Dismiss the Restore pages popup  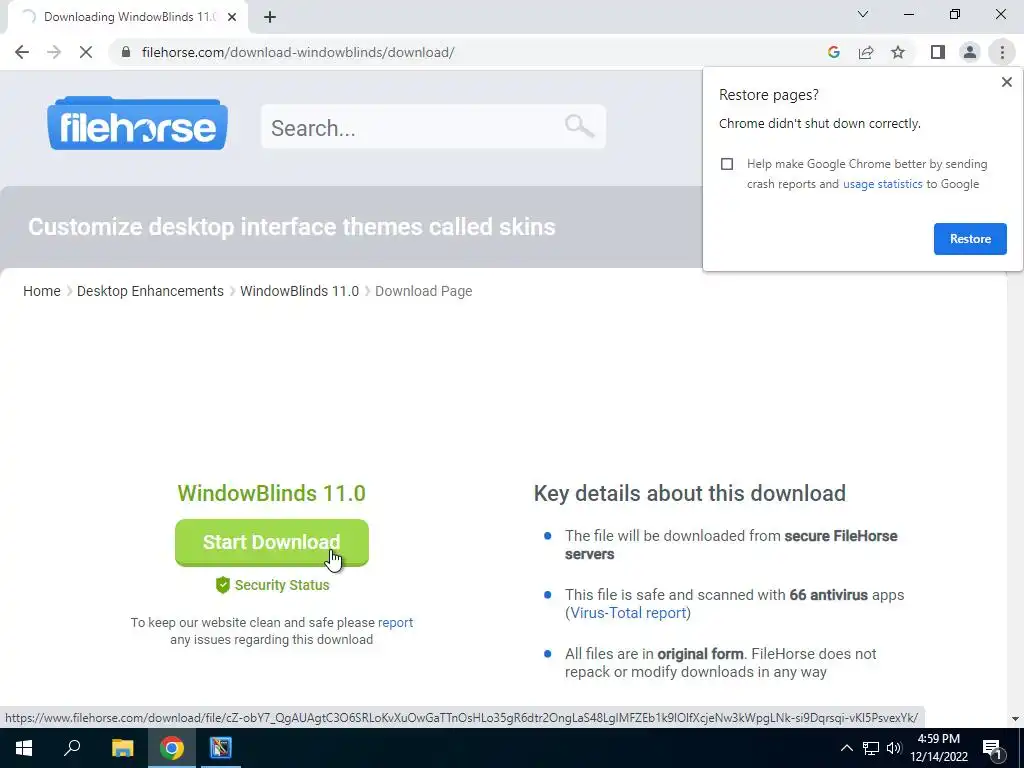point(1006,82)
